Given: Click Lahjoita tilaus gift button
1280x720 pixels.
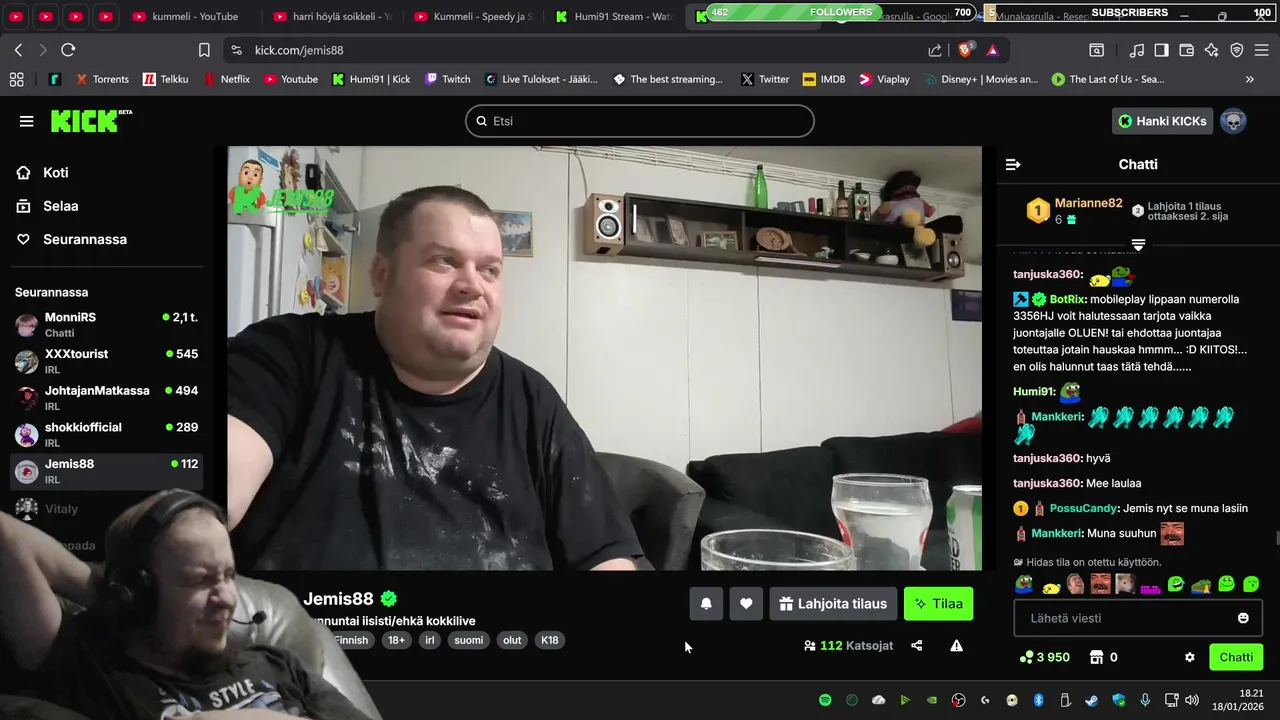Looking at the screenshot, I should [833, 603].
